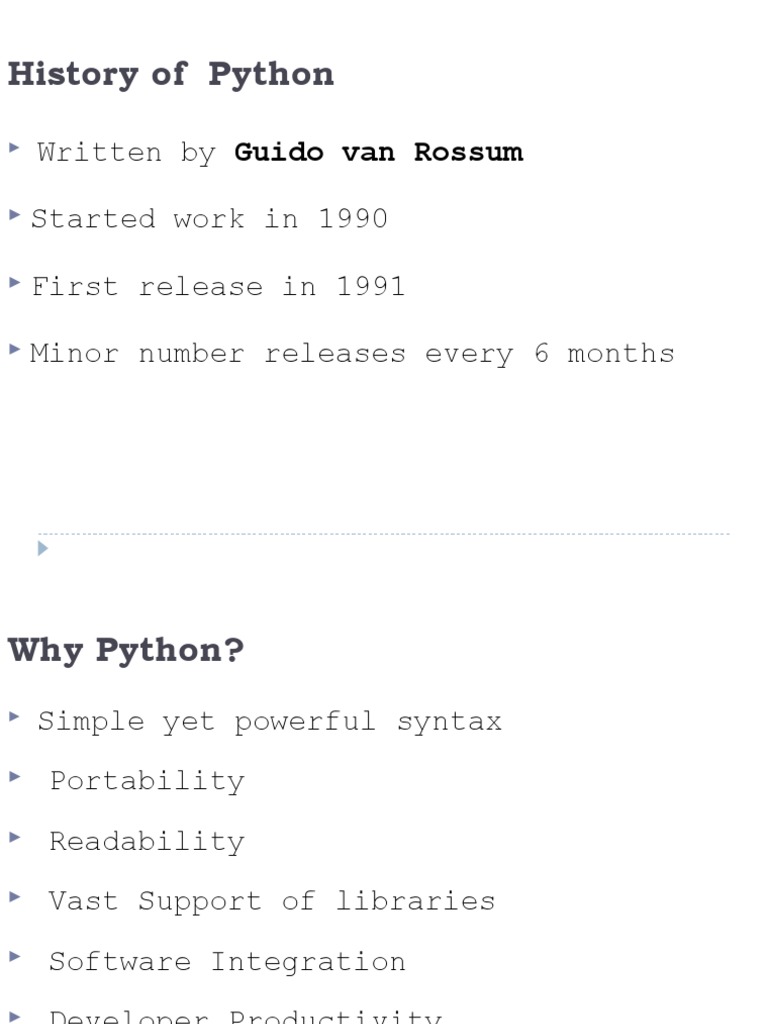Click the text "Minor number releases every 6 months"
Image resolution: width=768 pixels, height=1024 pixels.
[x=352, y=354]
